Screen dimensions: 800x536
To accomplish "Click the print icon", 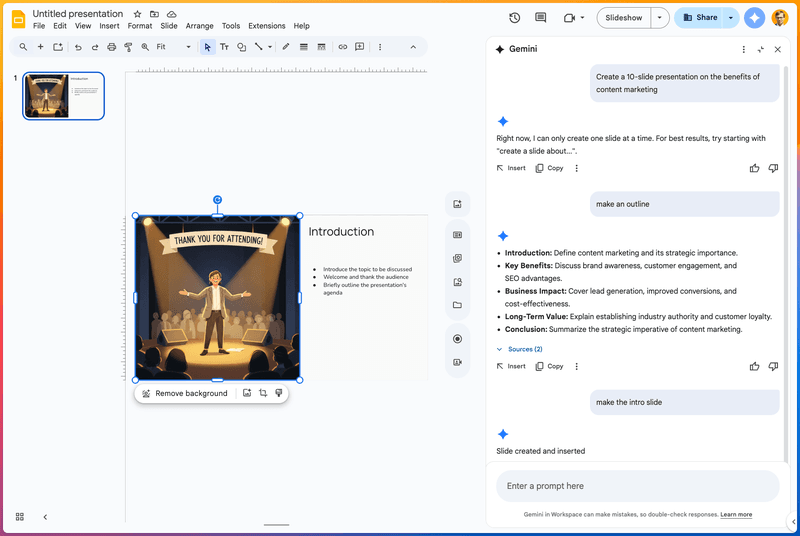I will [x=112, y=47].
